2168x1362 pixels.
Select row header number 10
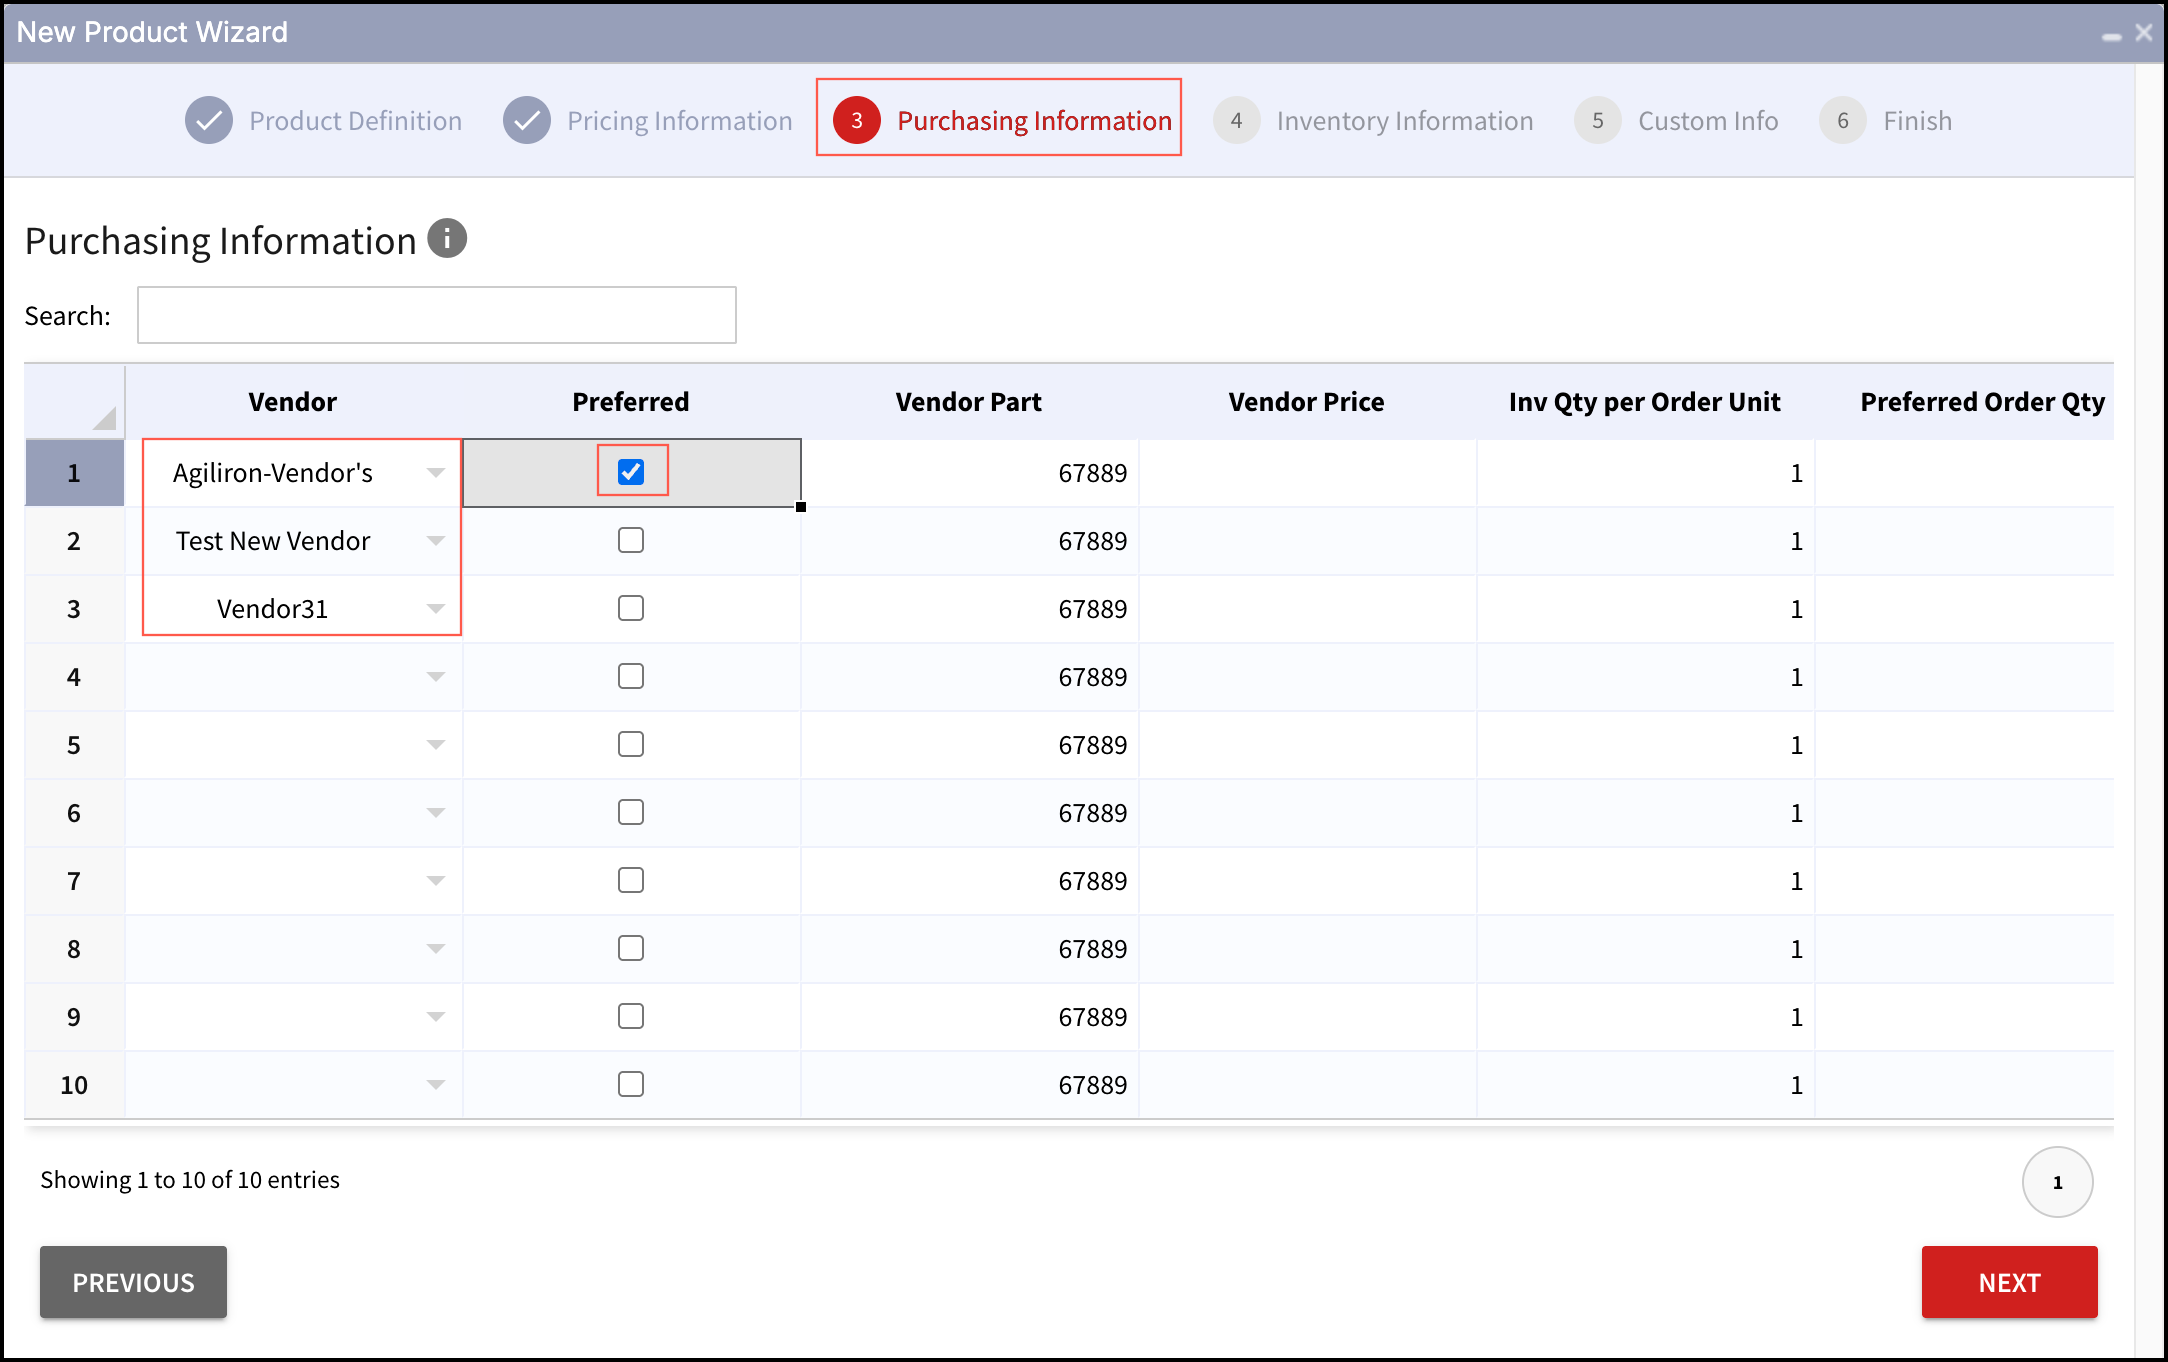click(x=74, y=1085)
